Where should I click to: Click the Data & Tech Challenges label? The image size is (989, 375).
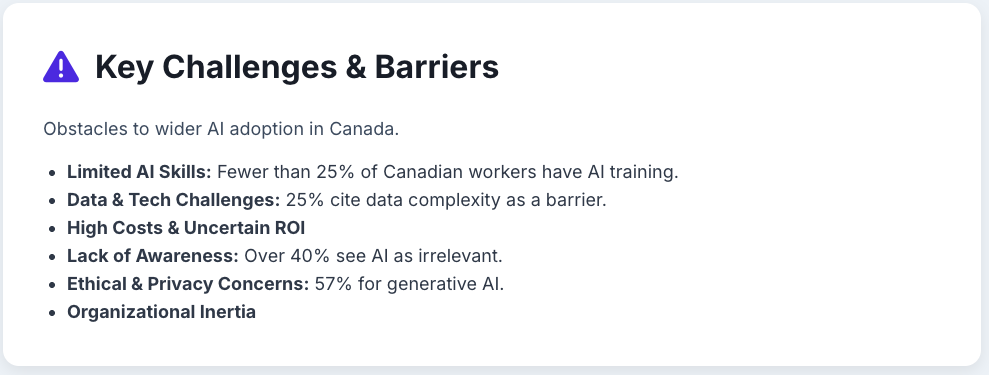coord(173,200)
